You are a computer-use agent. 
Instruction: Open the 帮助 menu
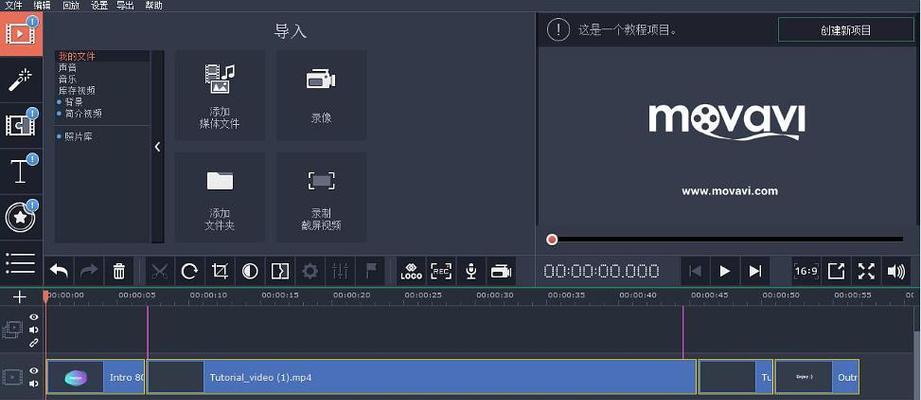coord(154,5)
